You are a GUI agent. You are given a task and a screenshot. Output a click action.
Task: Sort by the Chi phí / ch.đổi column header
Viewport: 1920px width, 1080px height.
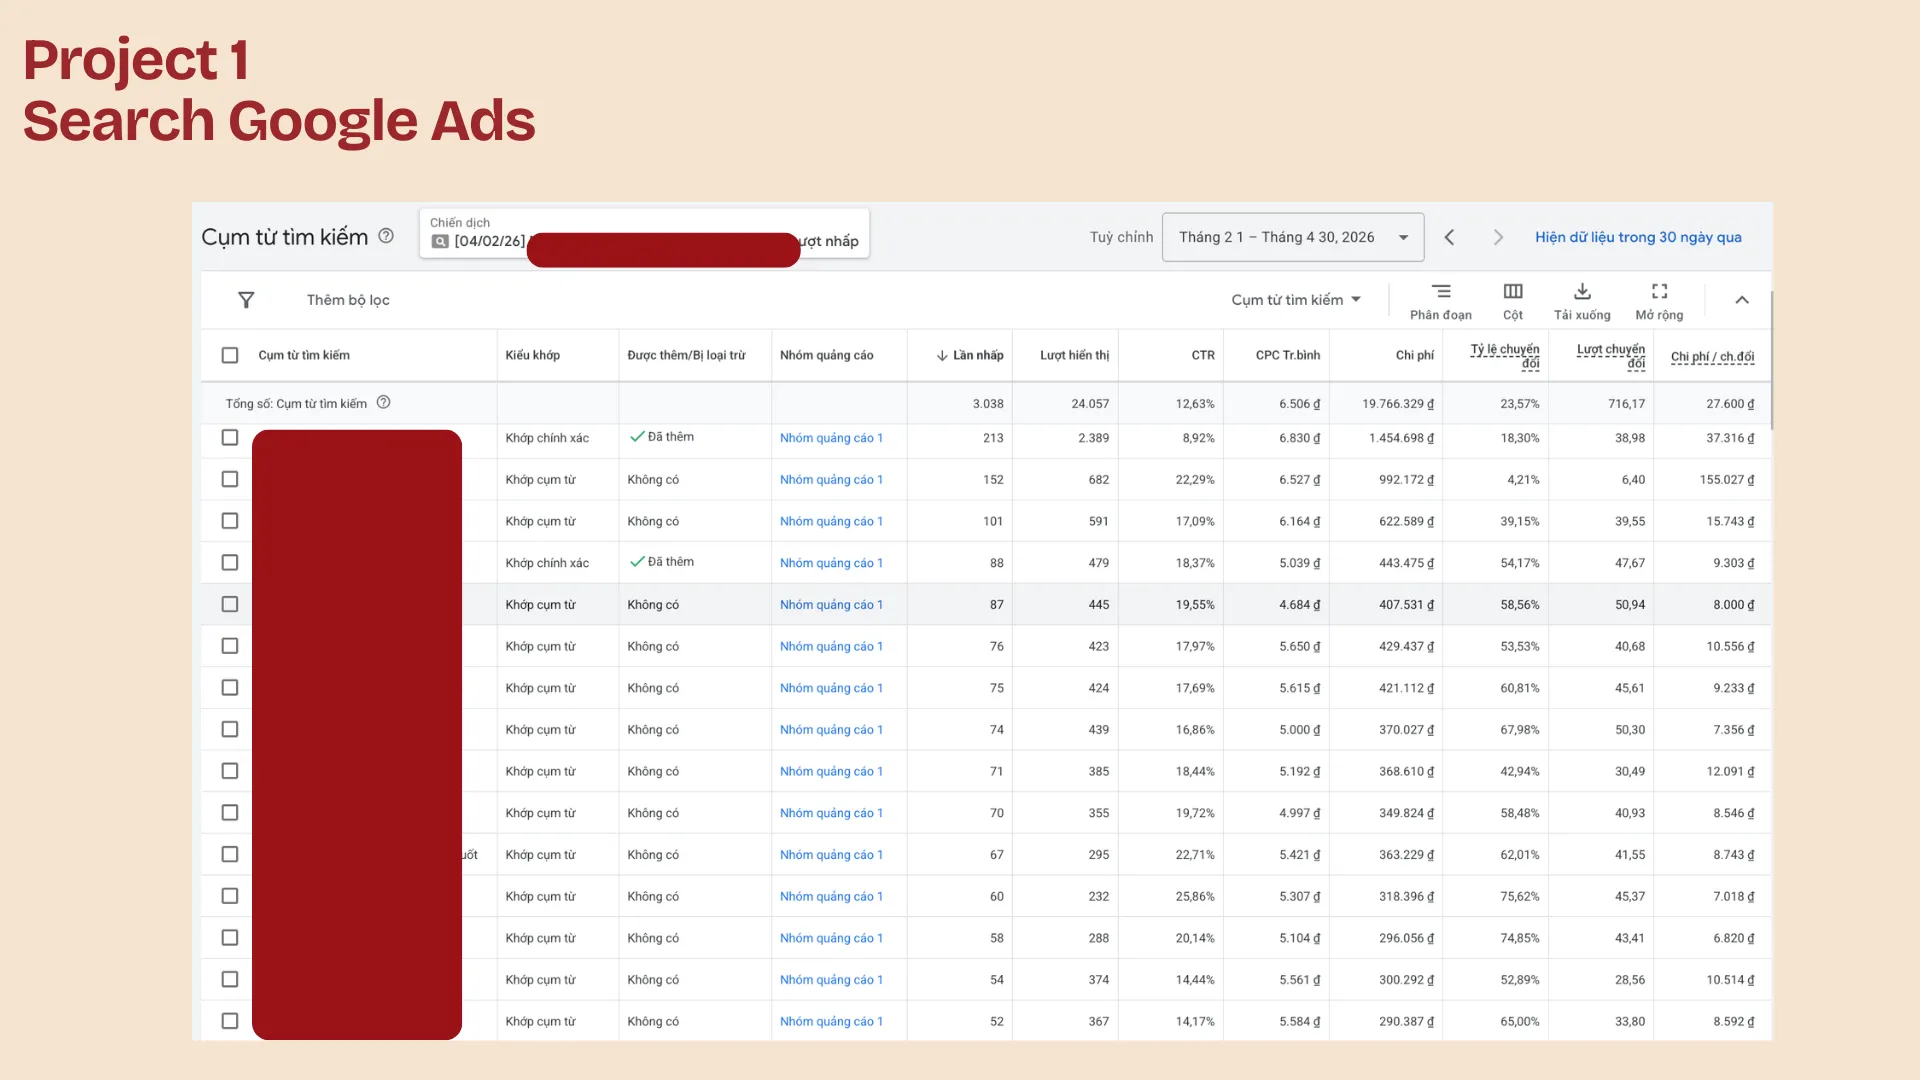1712,356
